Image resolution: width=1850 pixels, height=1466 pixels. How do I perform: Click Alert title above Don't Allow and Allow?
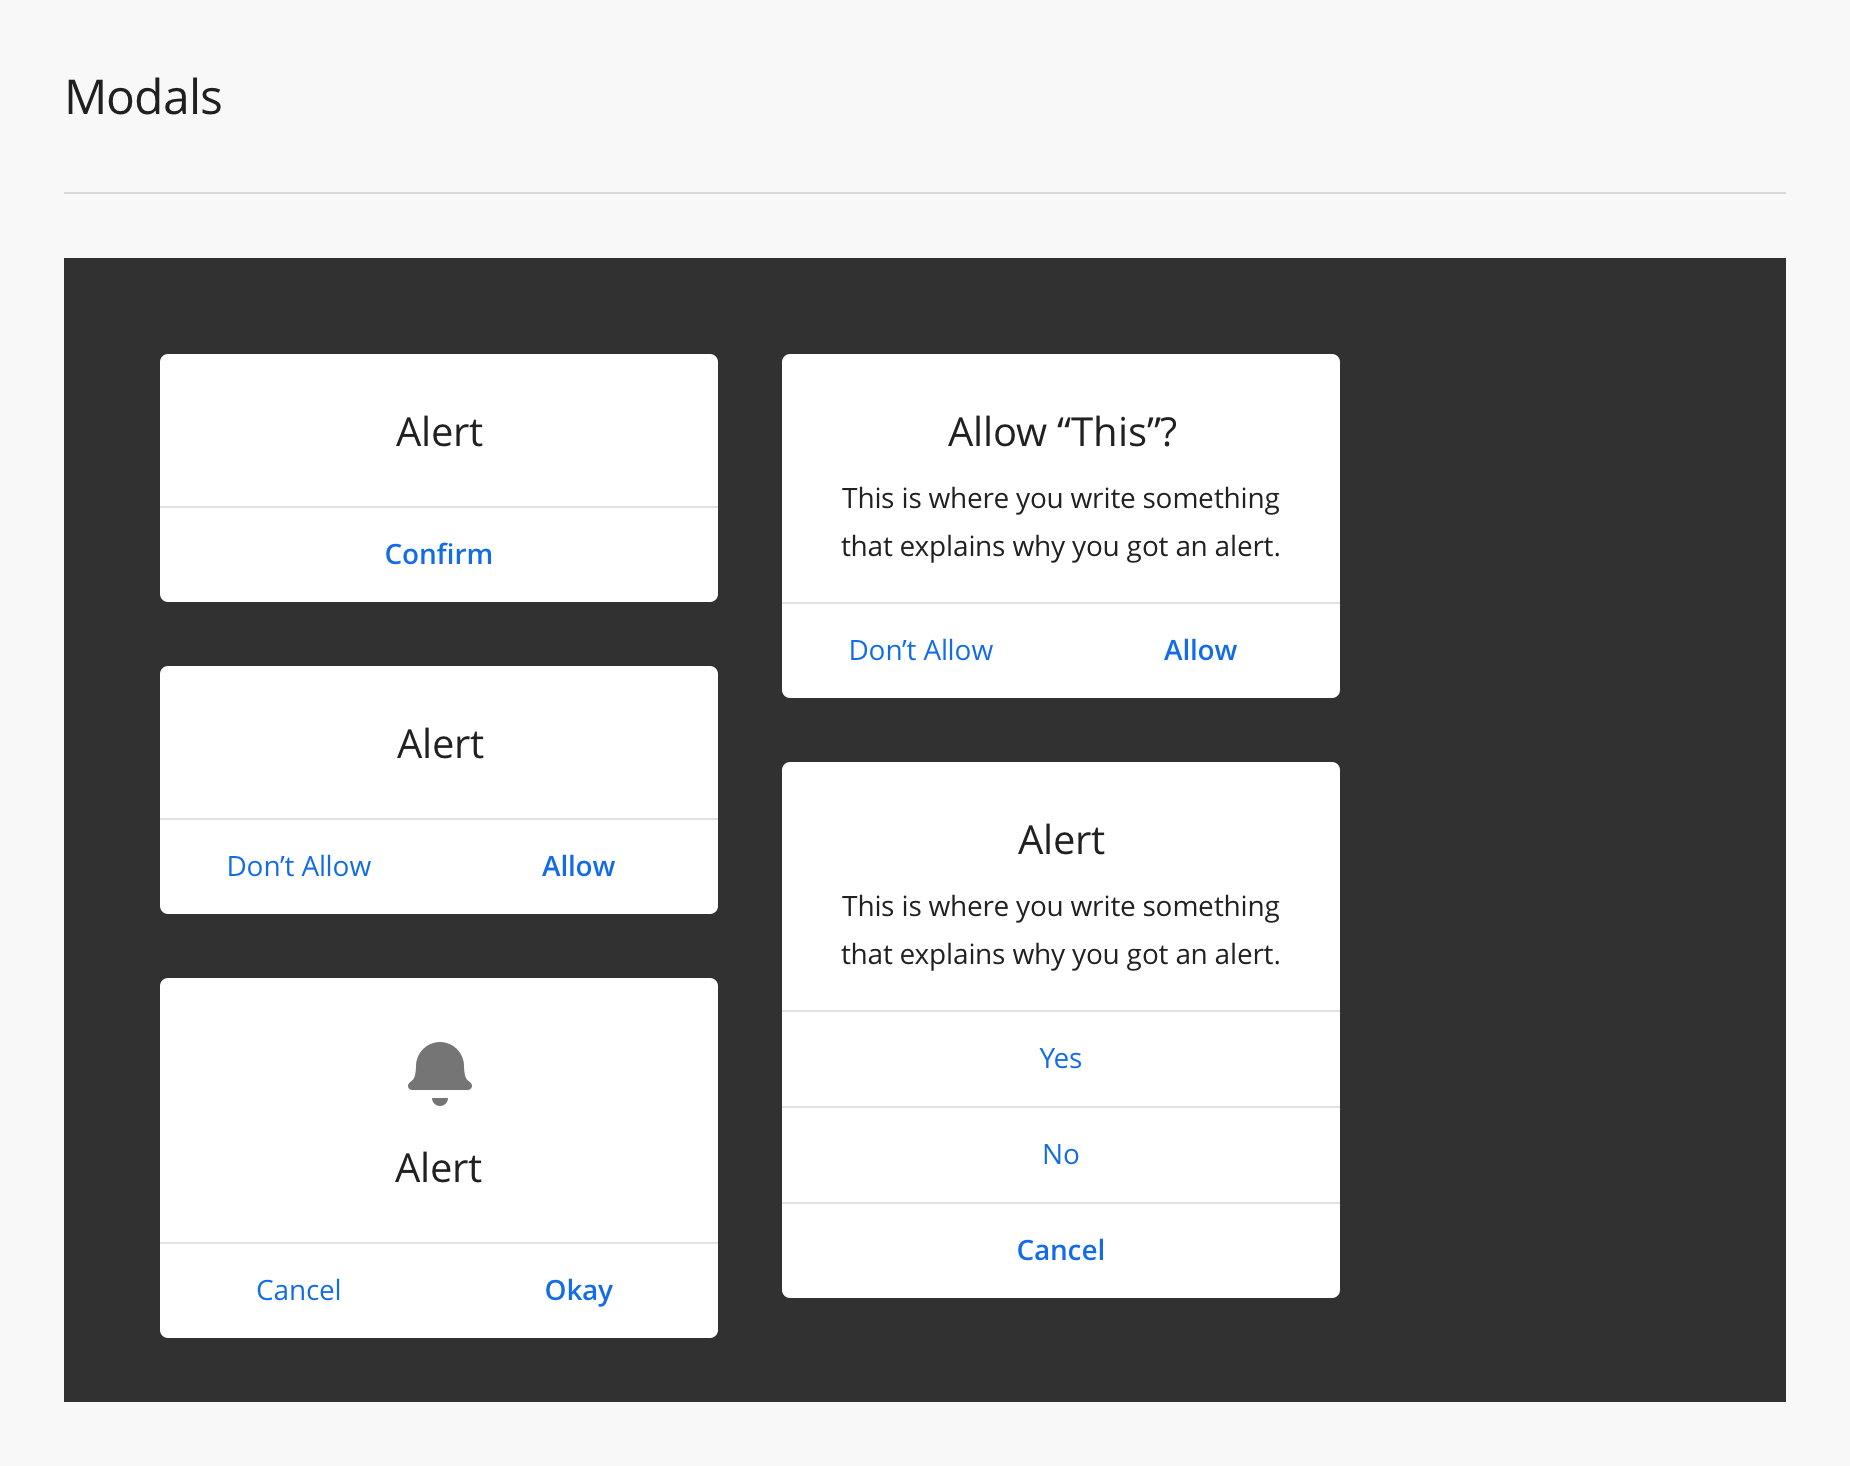point(439,744)
